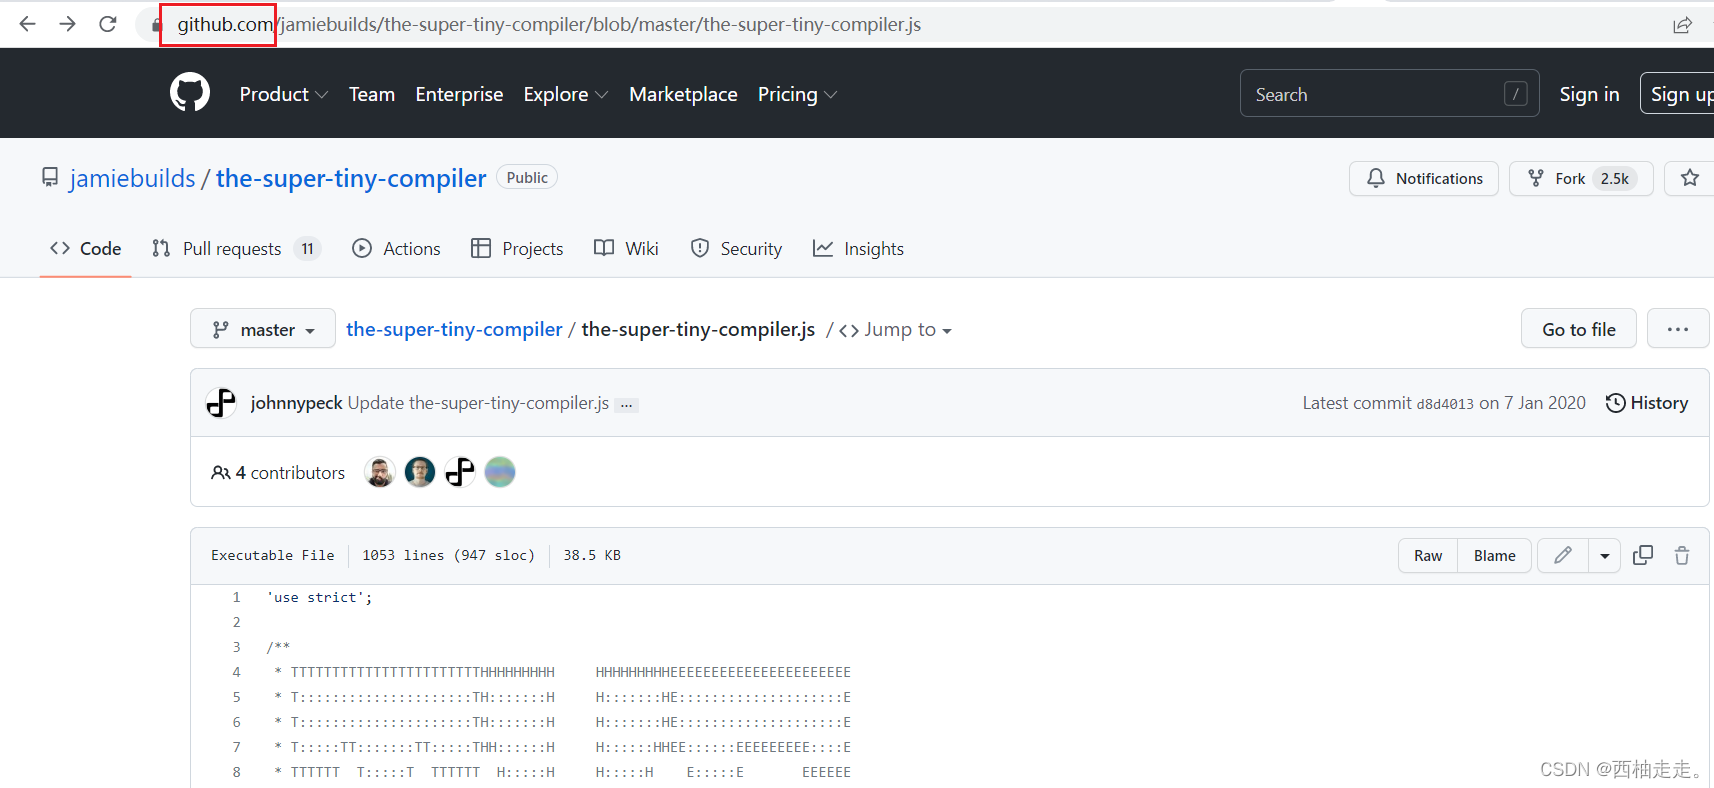The width and height of the screenshot is (1714, 788).
Task: Click the repository book icon
Action: point(50,178)
